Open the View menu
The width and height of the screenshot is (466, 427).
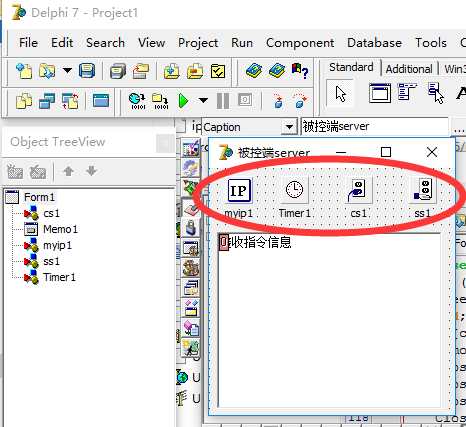152,43
